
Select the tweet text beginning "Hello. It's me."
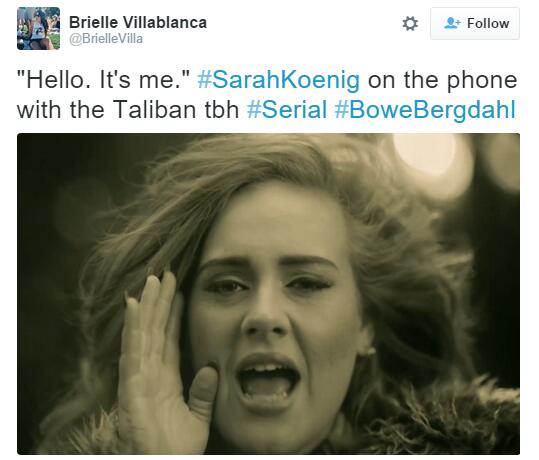267,95
